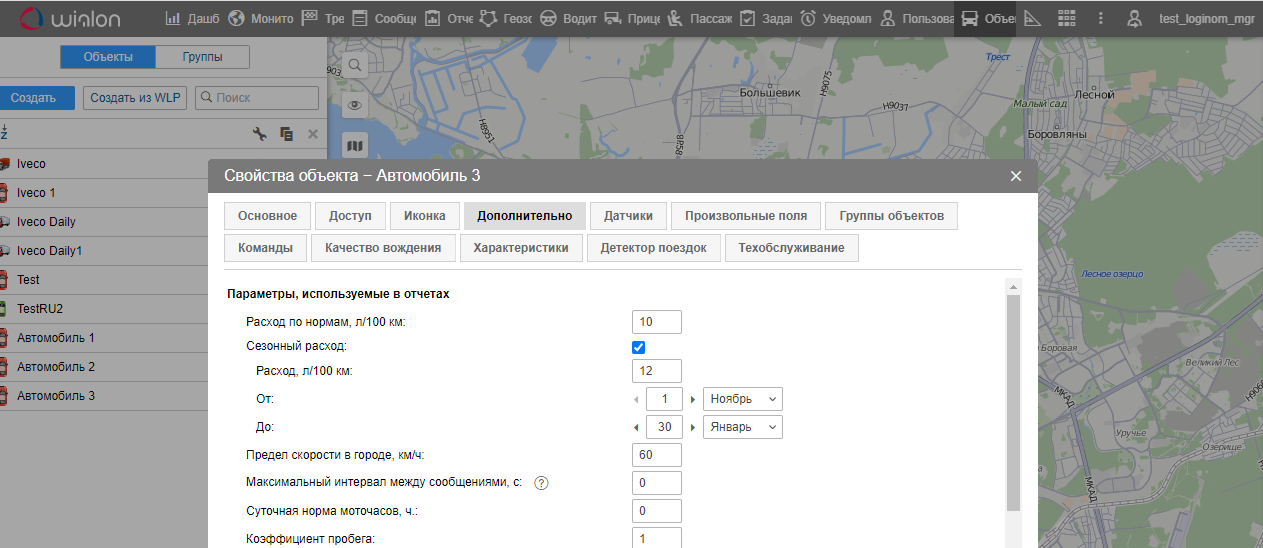
Task: Click the copy icon above the unit list
Action: tap(286, 134)
